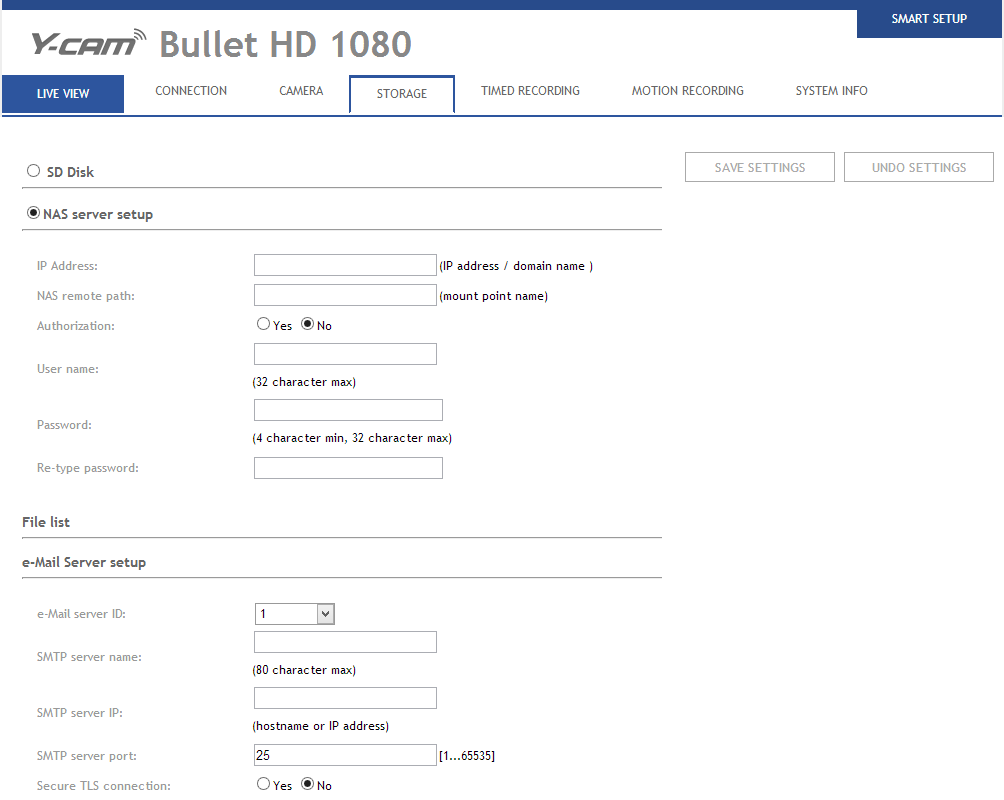Click the SMTP server port field
Viewport: 1004px width, 800px height.
point(345,755)
